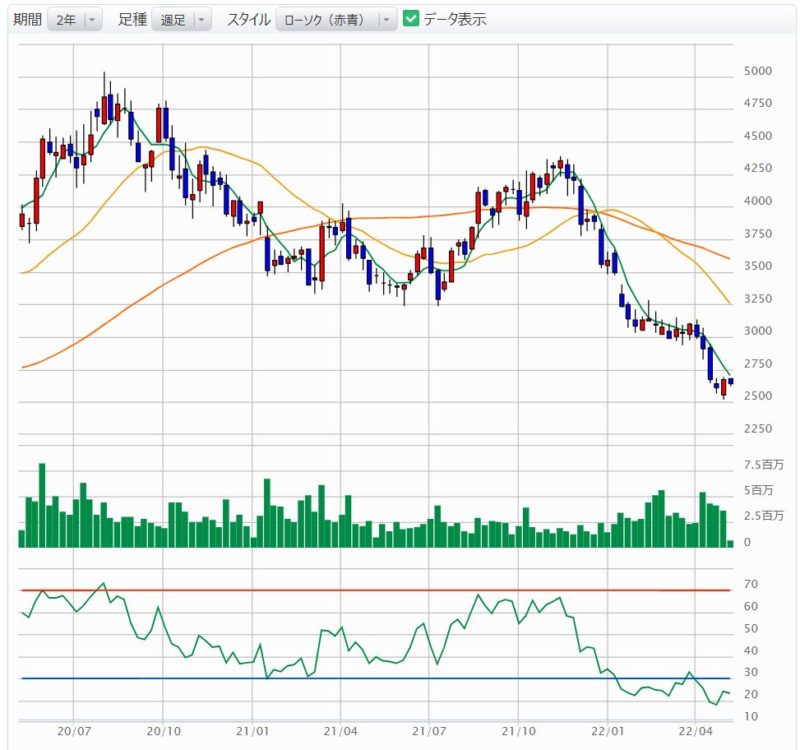
Task: Click the 21/04 date axis label
Action: (x=340, y=731)
